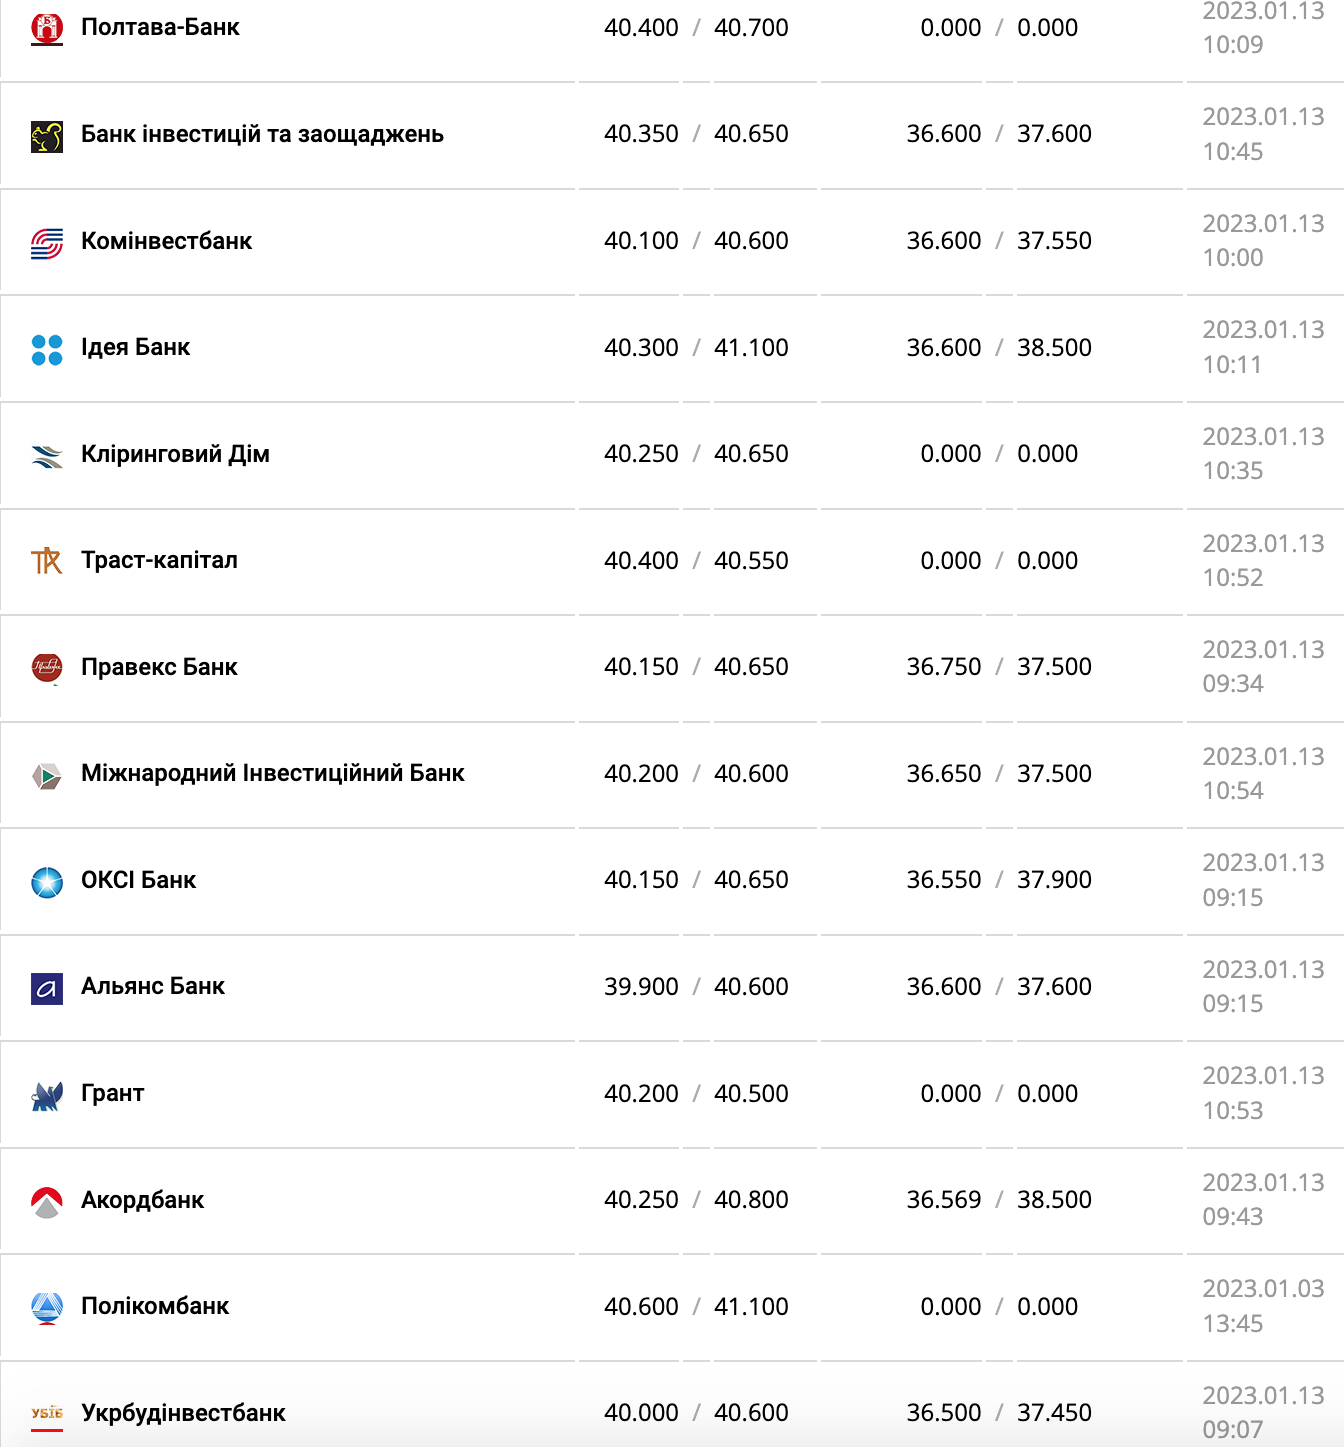Click the Акордбанк red triangle logo
The height and width of the screenshot is (1447, 1344).
47,1201
